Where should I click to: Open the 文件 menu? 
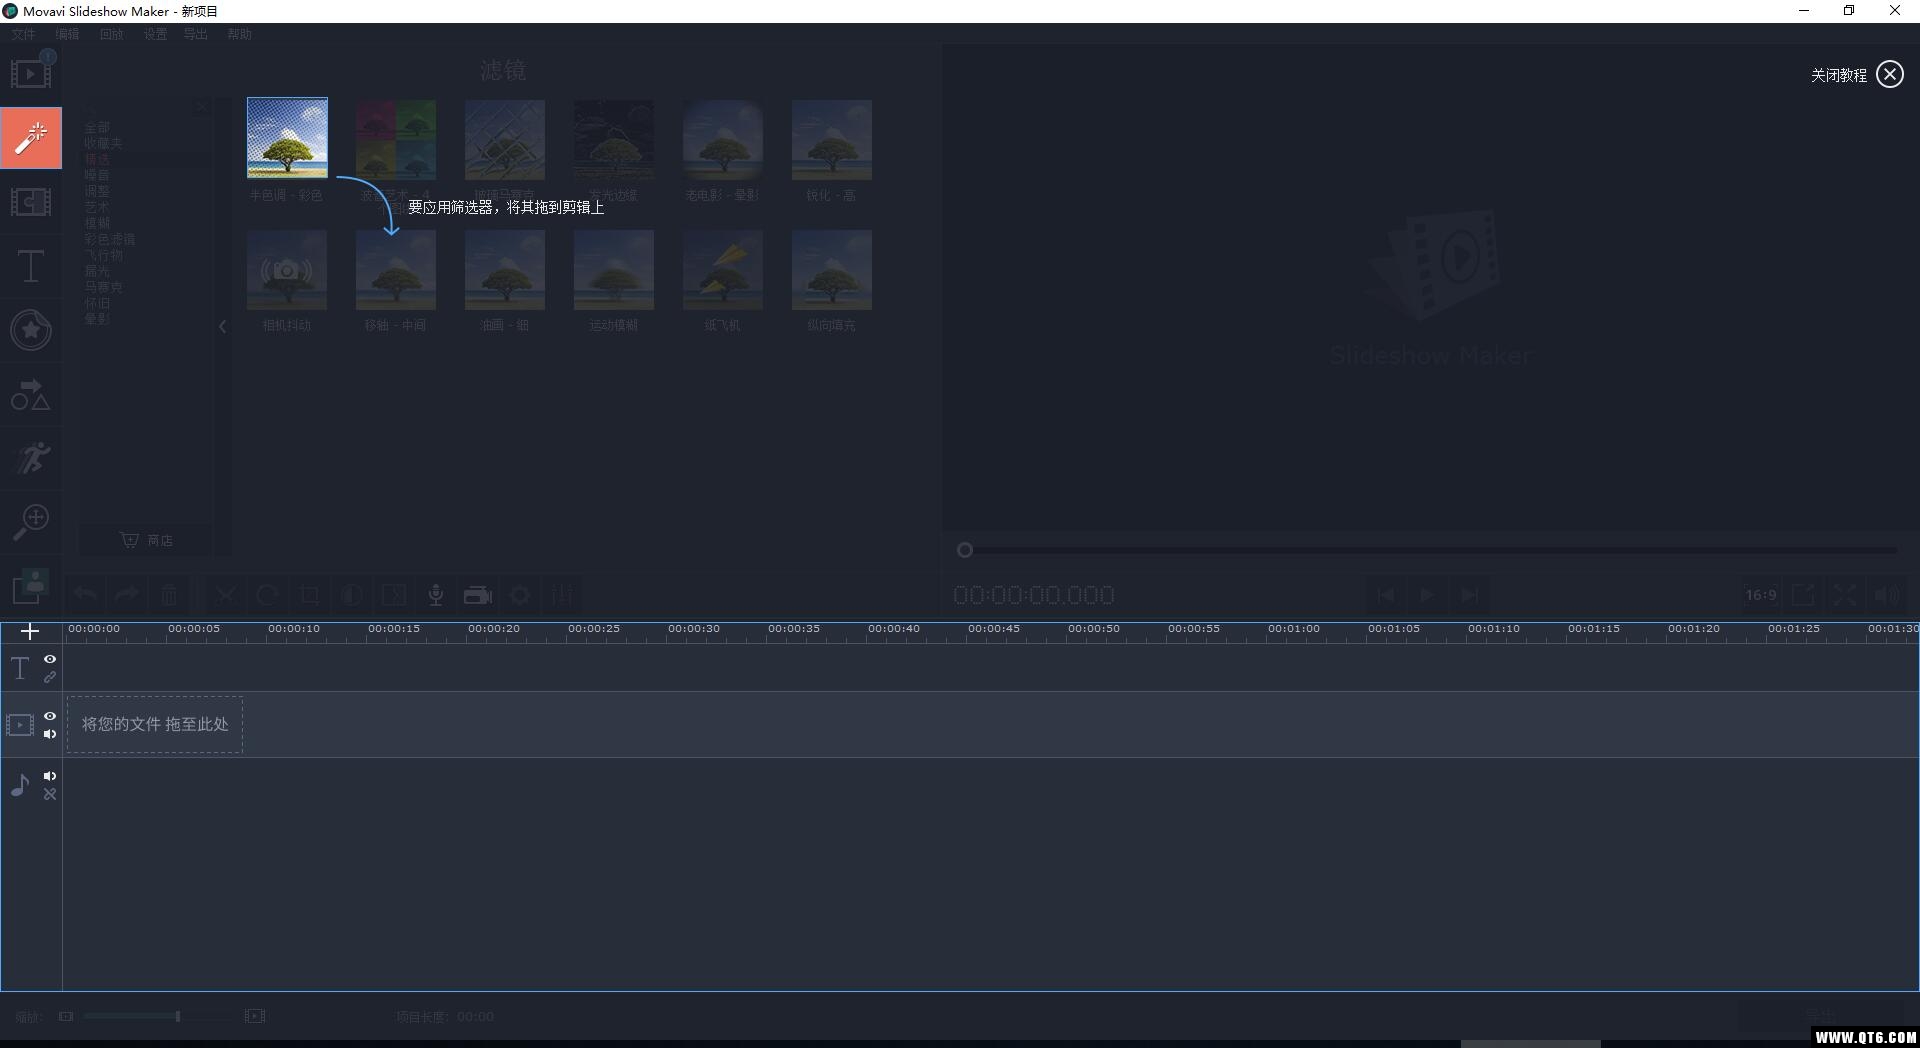(x=24, y=34)
